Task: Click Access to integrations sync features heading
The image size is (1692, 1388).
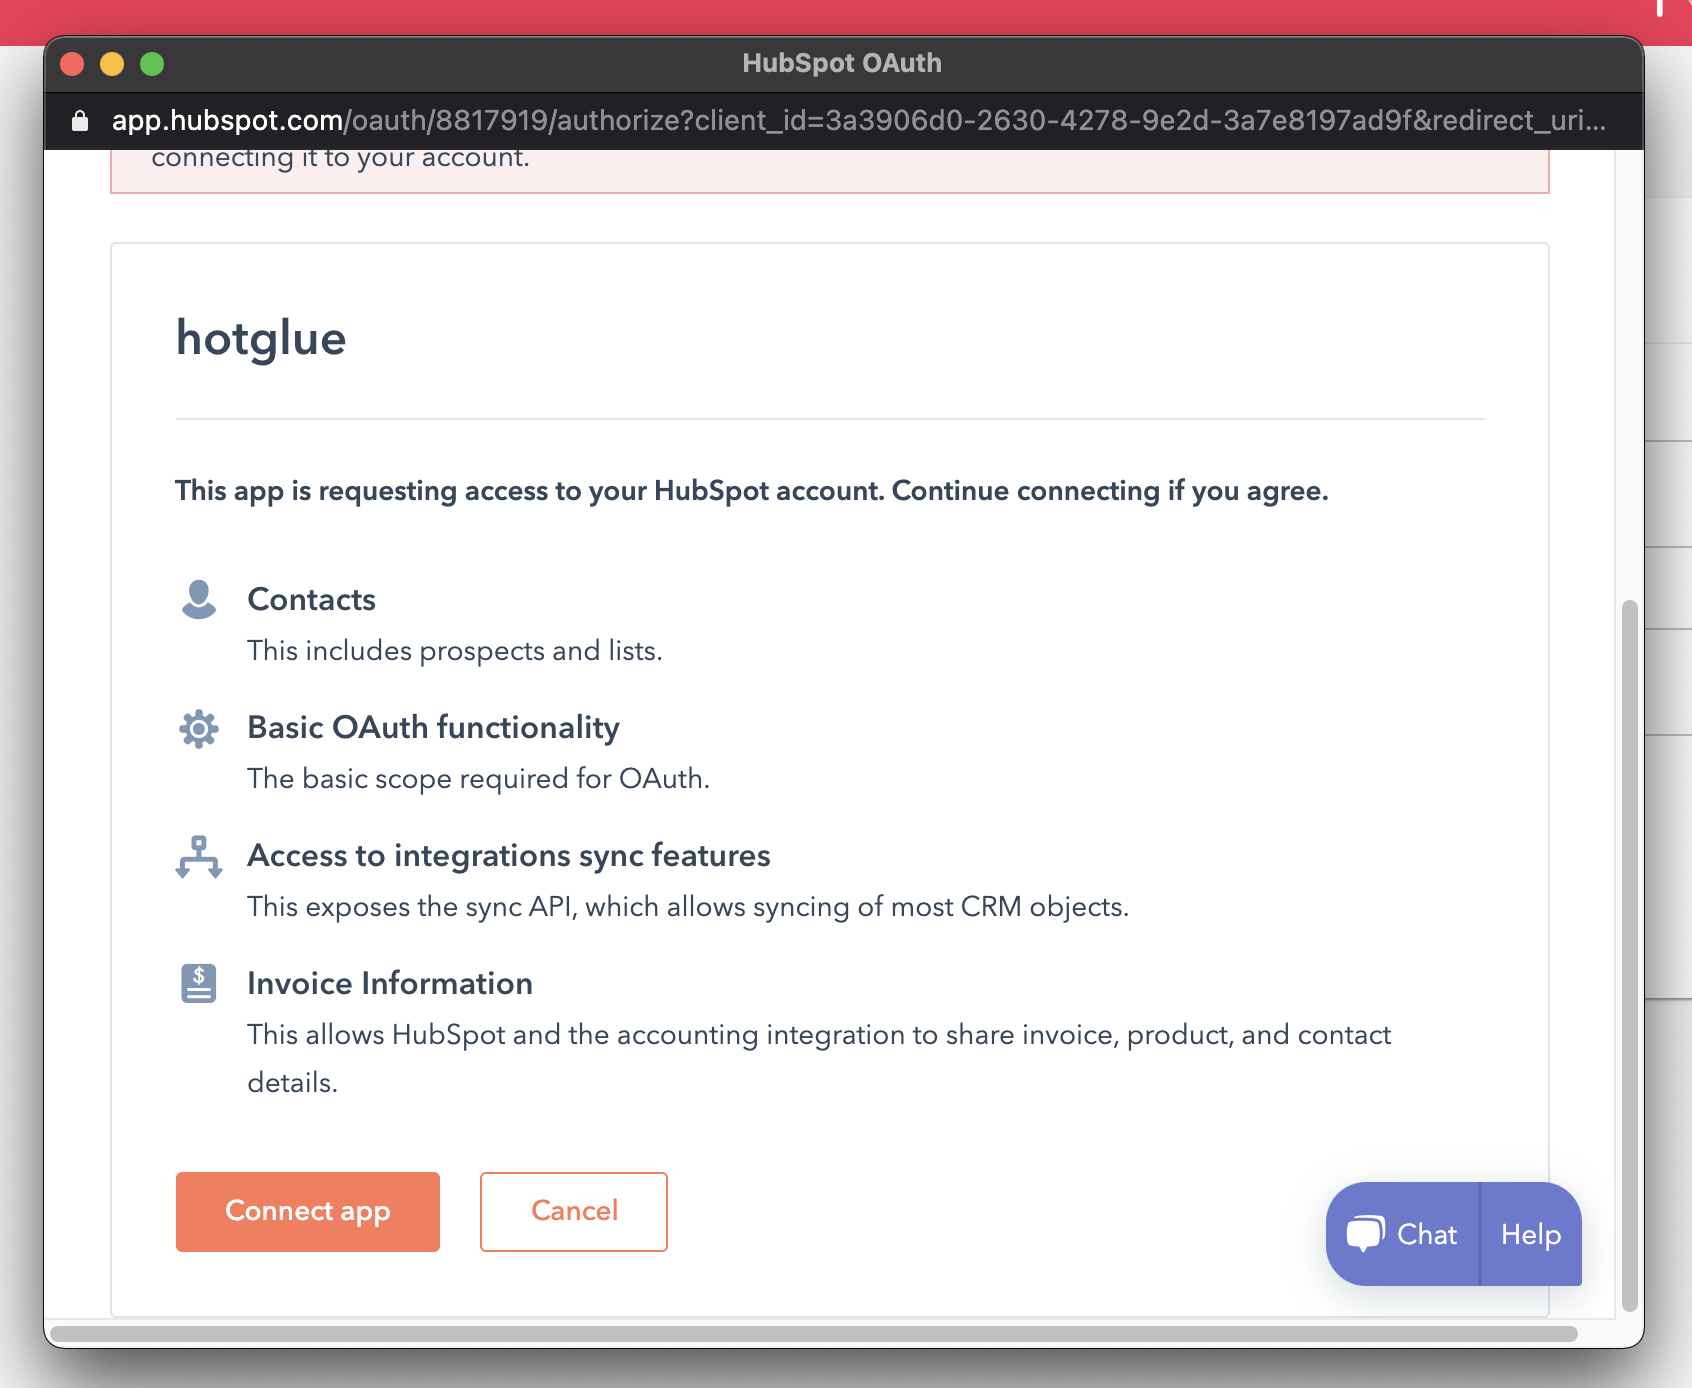Action: point(509,855)
